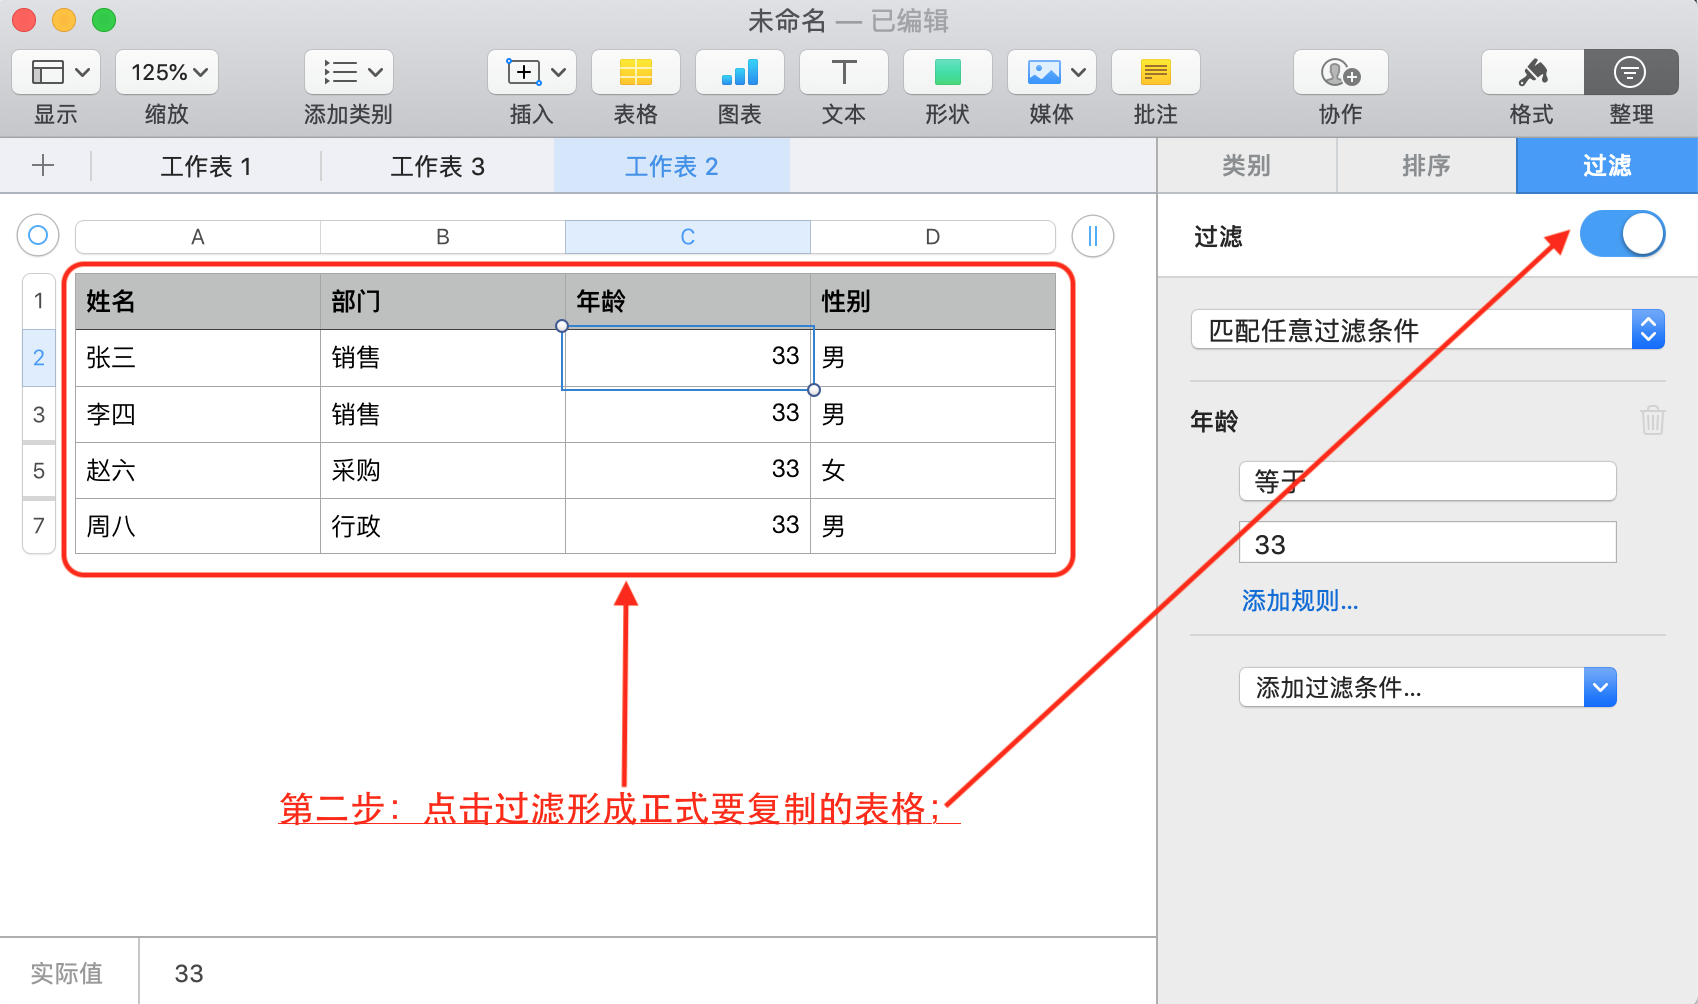Open the 125% zoom dropdown
The height and width of the screenshot is (1004, 1698).
click(167, 73)
